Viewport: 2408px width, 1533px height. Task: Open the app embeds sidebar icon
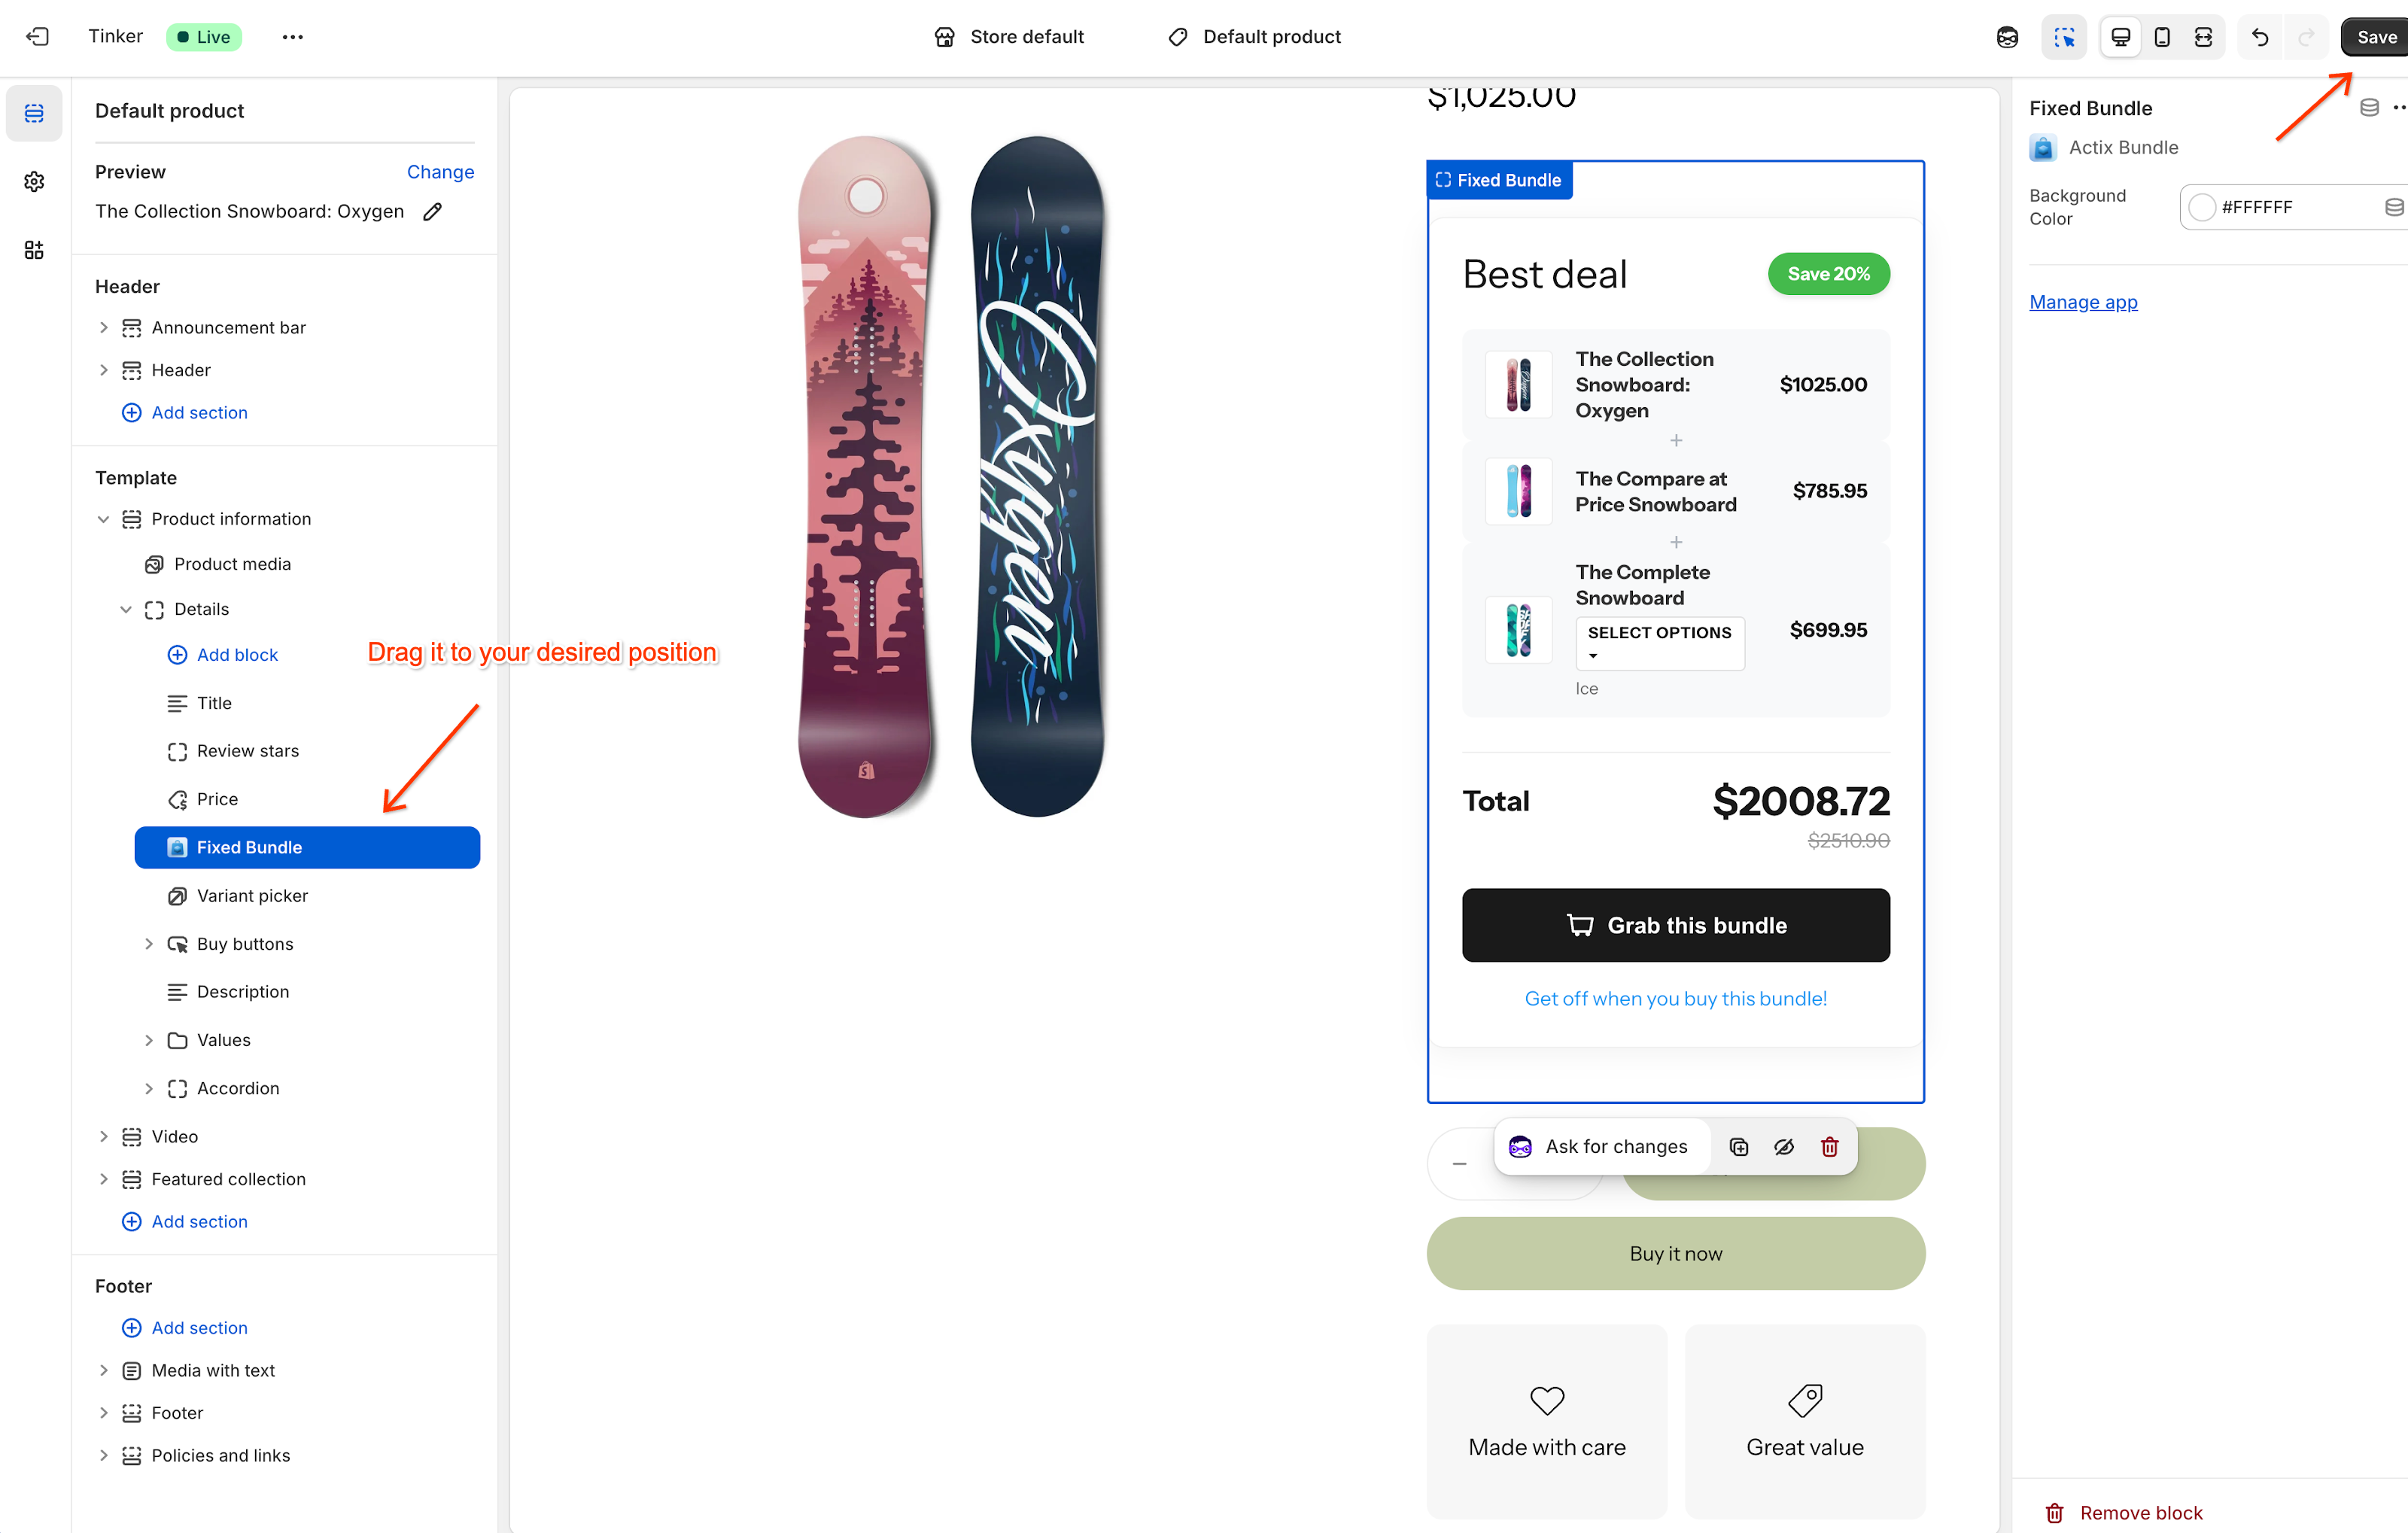[34, 249]
